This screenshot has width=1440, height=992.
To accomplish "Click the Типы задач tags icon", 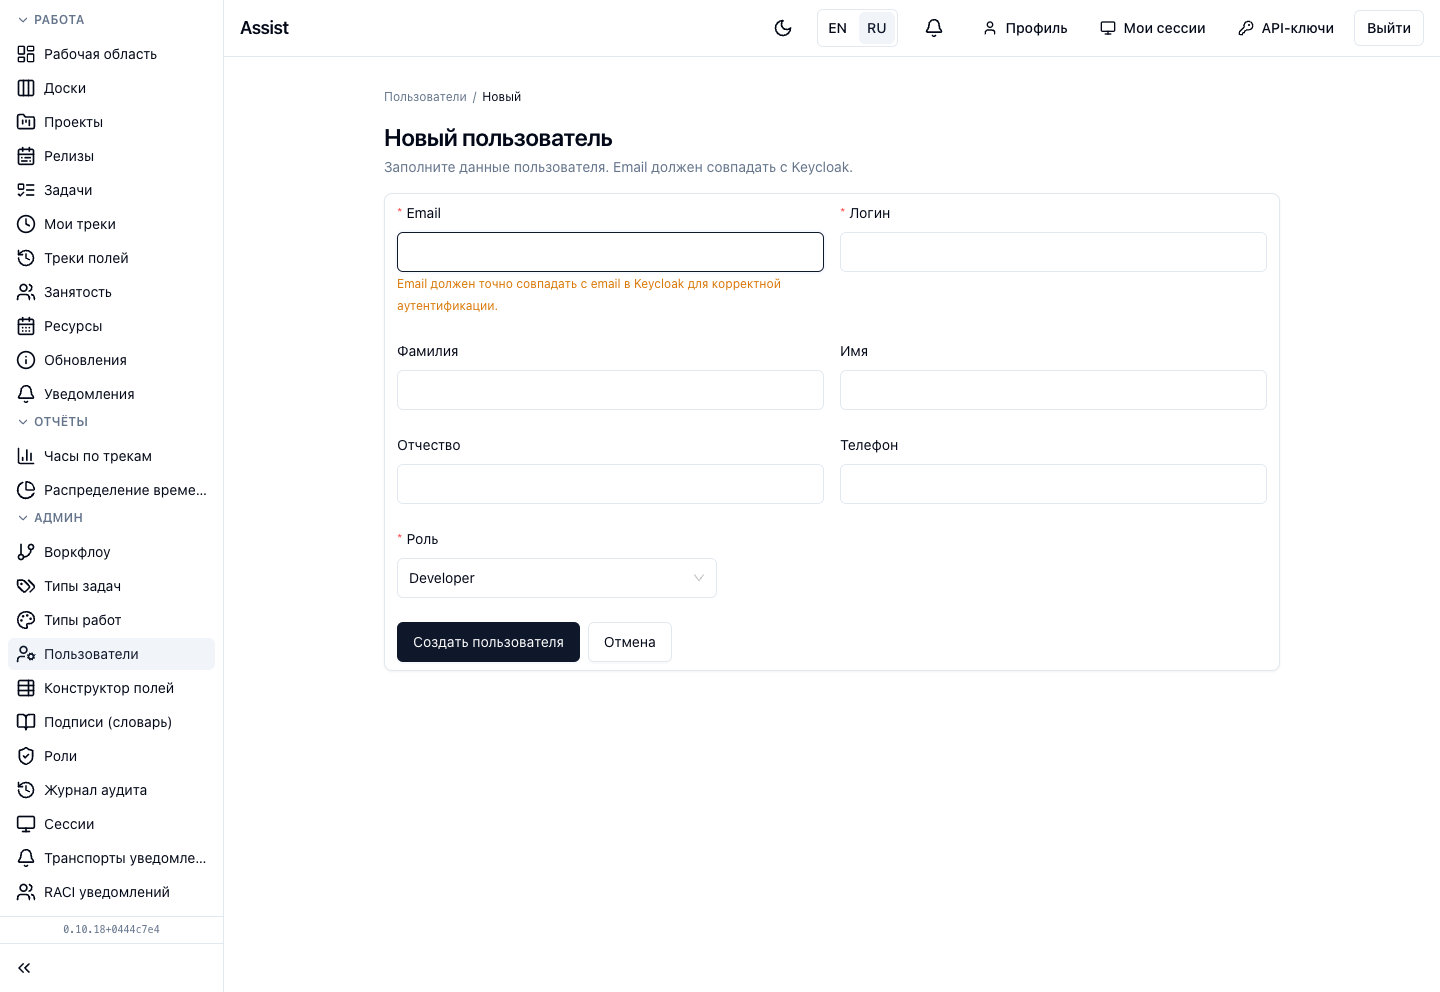I will (x=26, y=586).
